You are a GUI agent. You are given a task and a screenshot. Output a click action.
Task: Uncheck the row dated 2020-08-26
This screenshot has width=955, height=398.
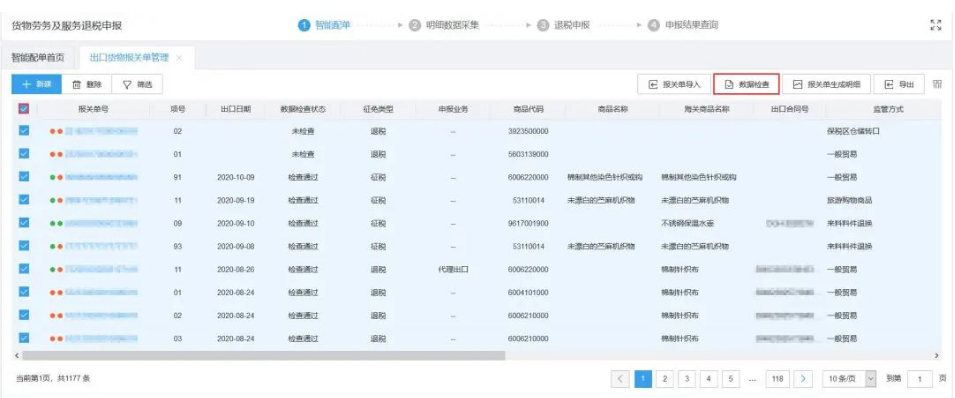pos(24,268)
